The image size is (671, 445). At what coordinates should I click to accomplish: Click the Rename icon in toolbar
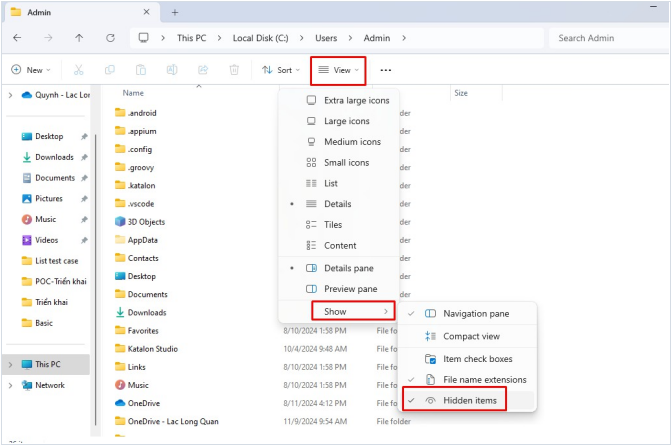click(171, 70)
